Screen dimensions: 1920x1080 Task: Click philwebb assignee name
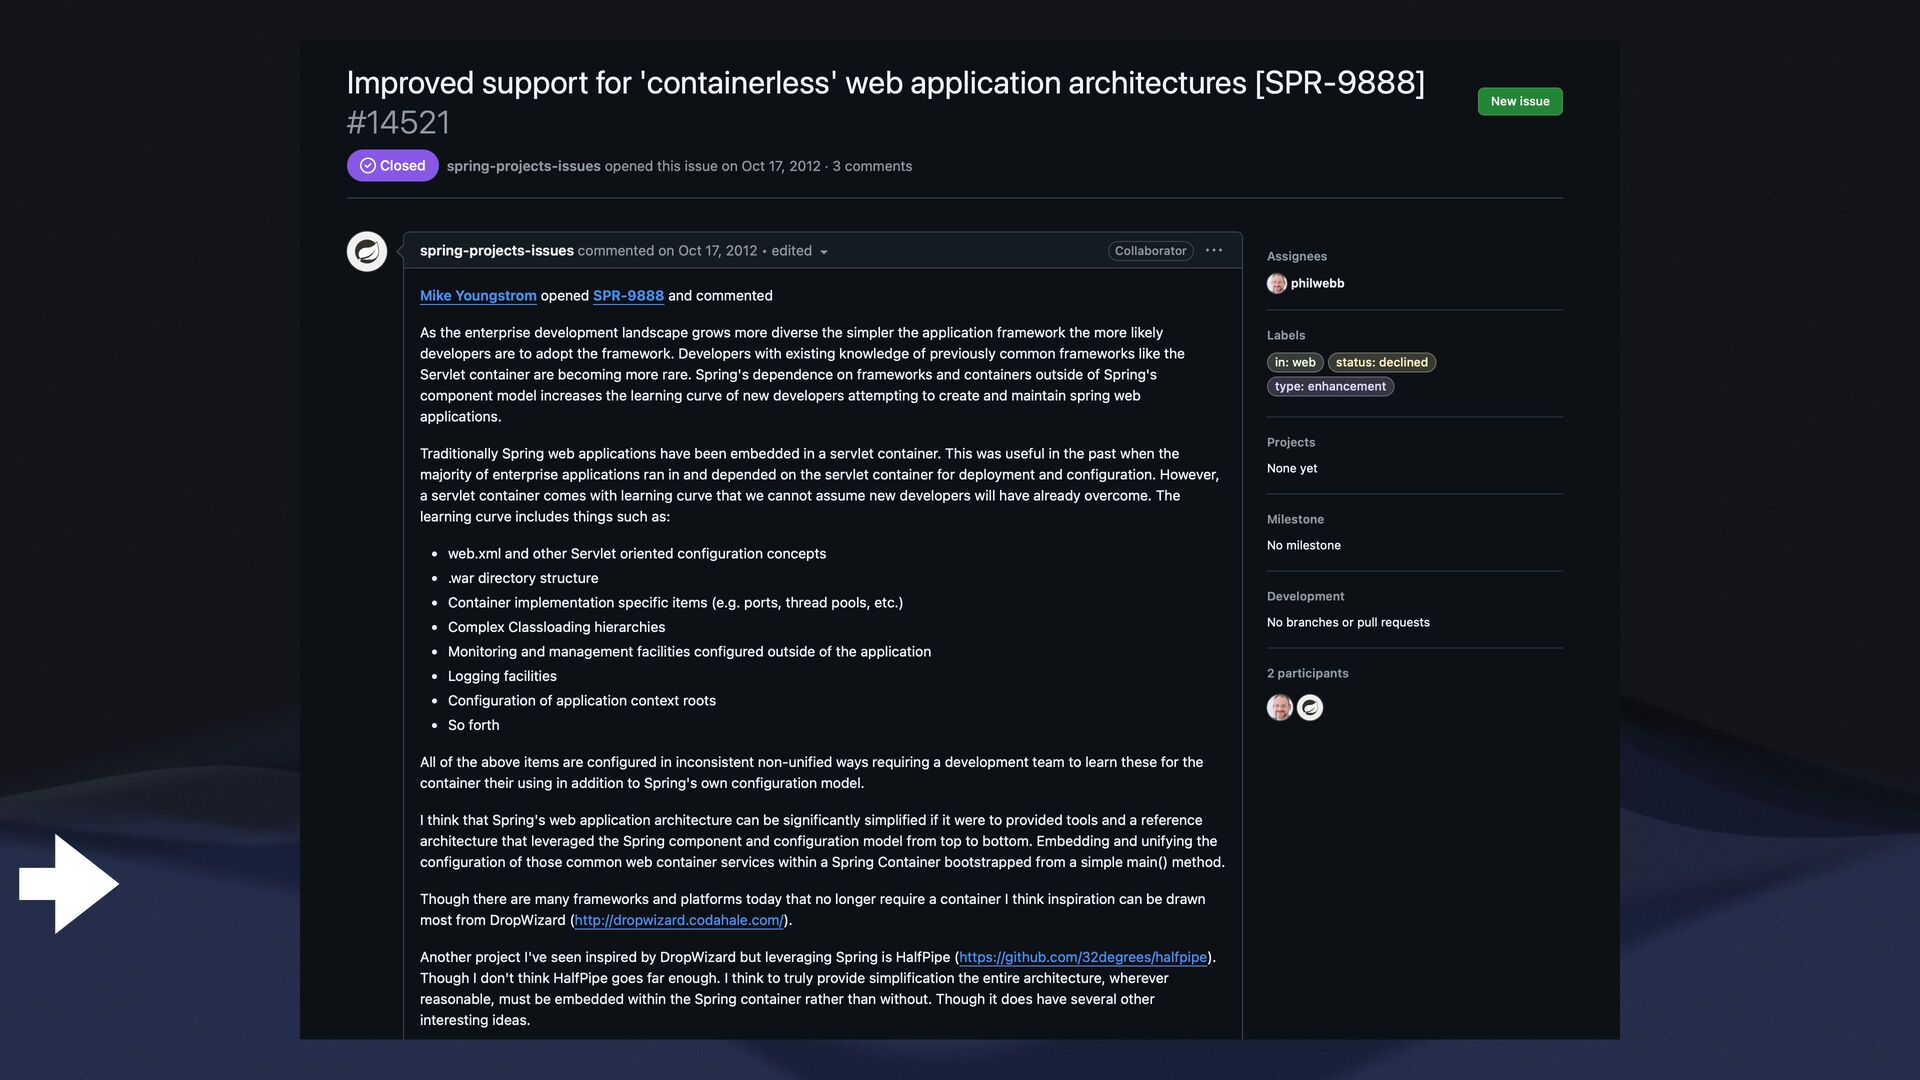pos(1317,283)
